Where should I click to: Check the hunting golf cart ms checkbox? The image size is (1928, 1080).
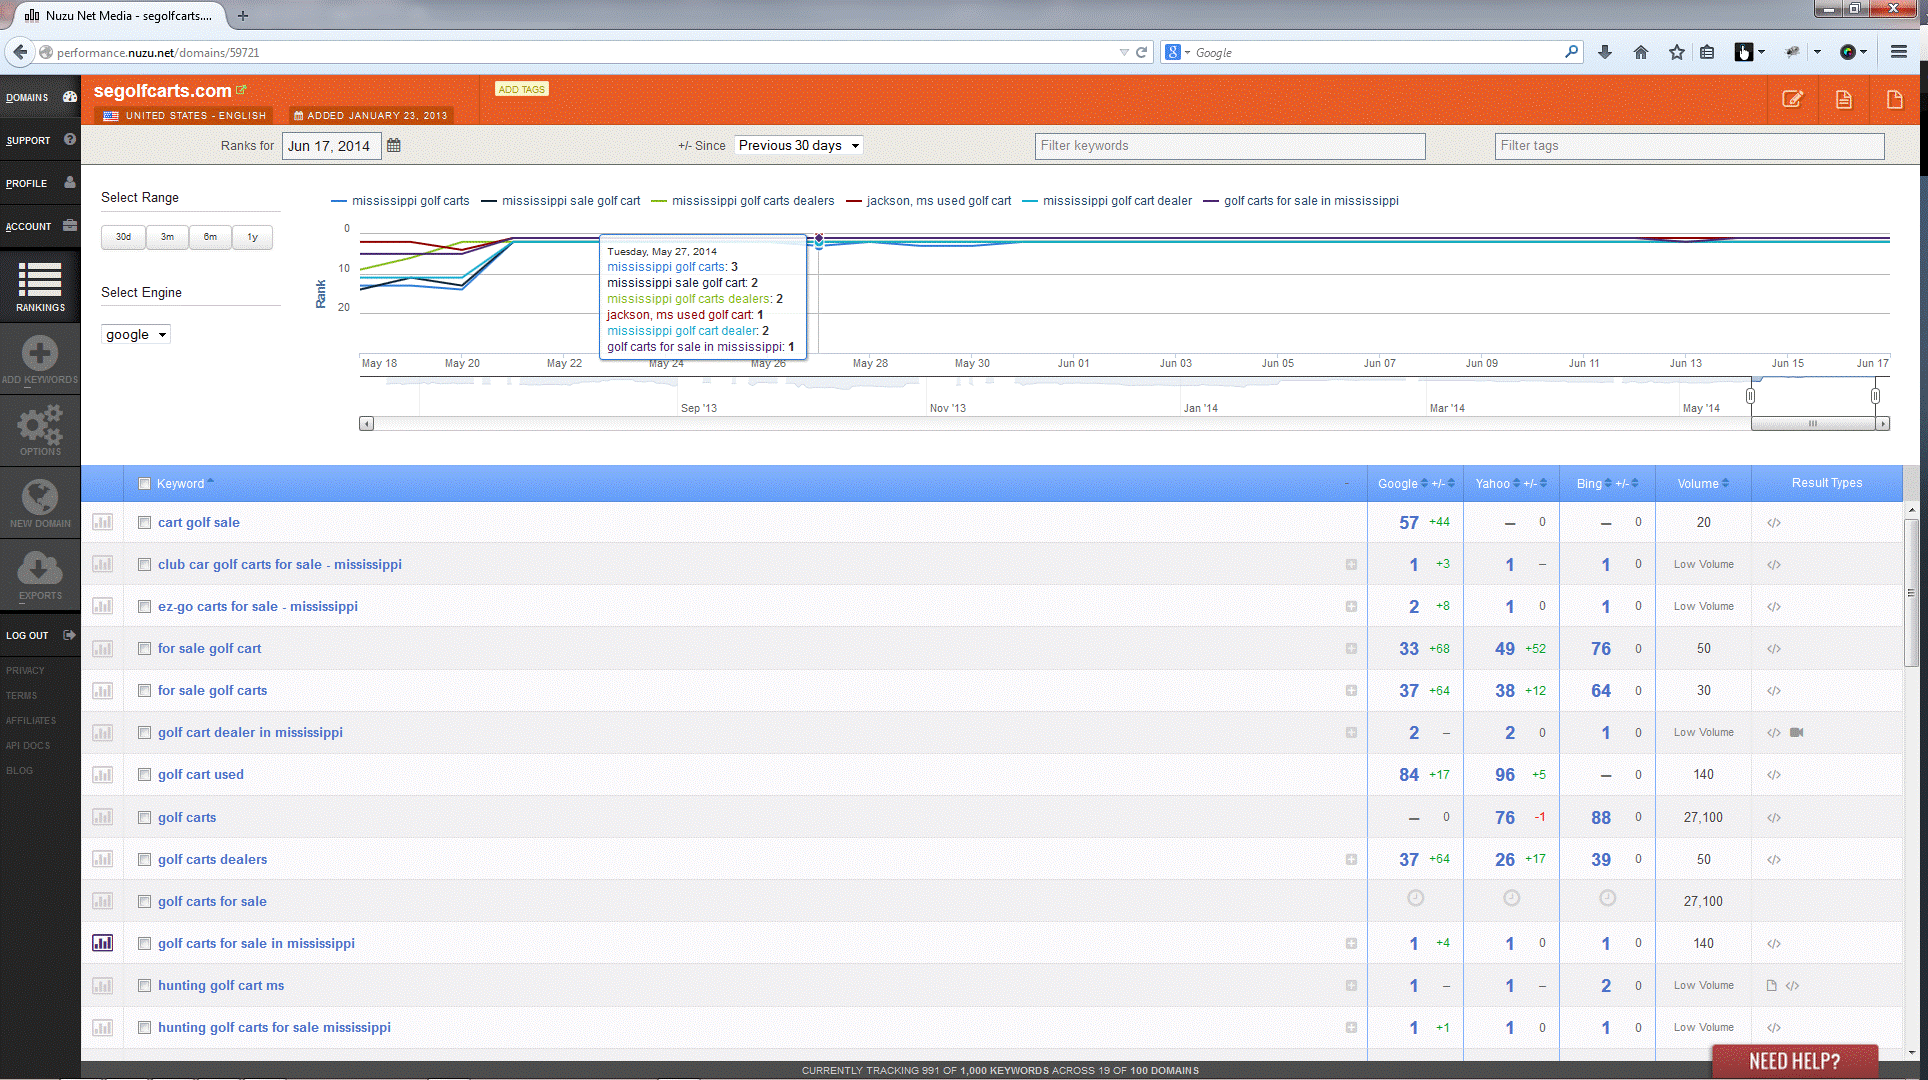(x=144, y=985)
